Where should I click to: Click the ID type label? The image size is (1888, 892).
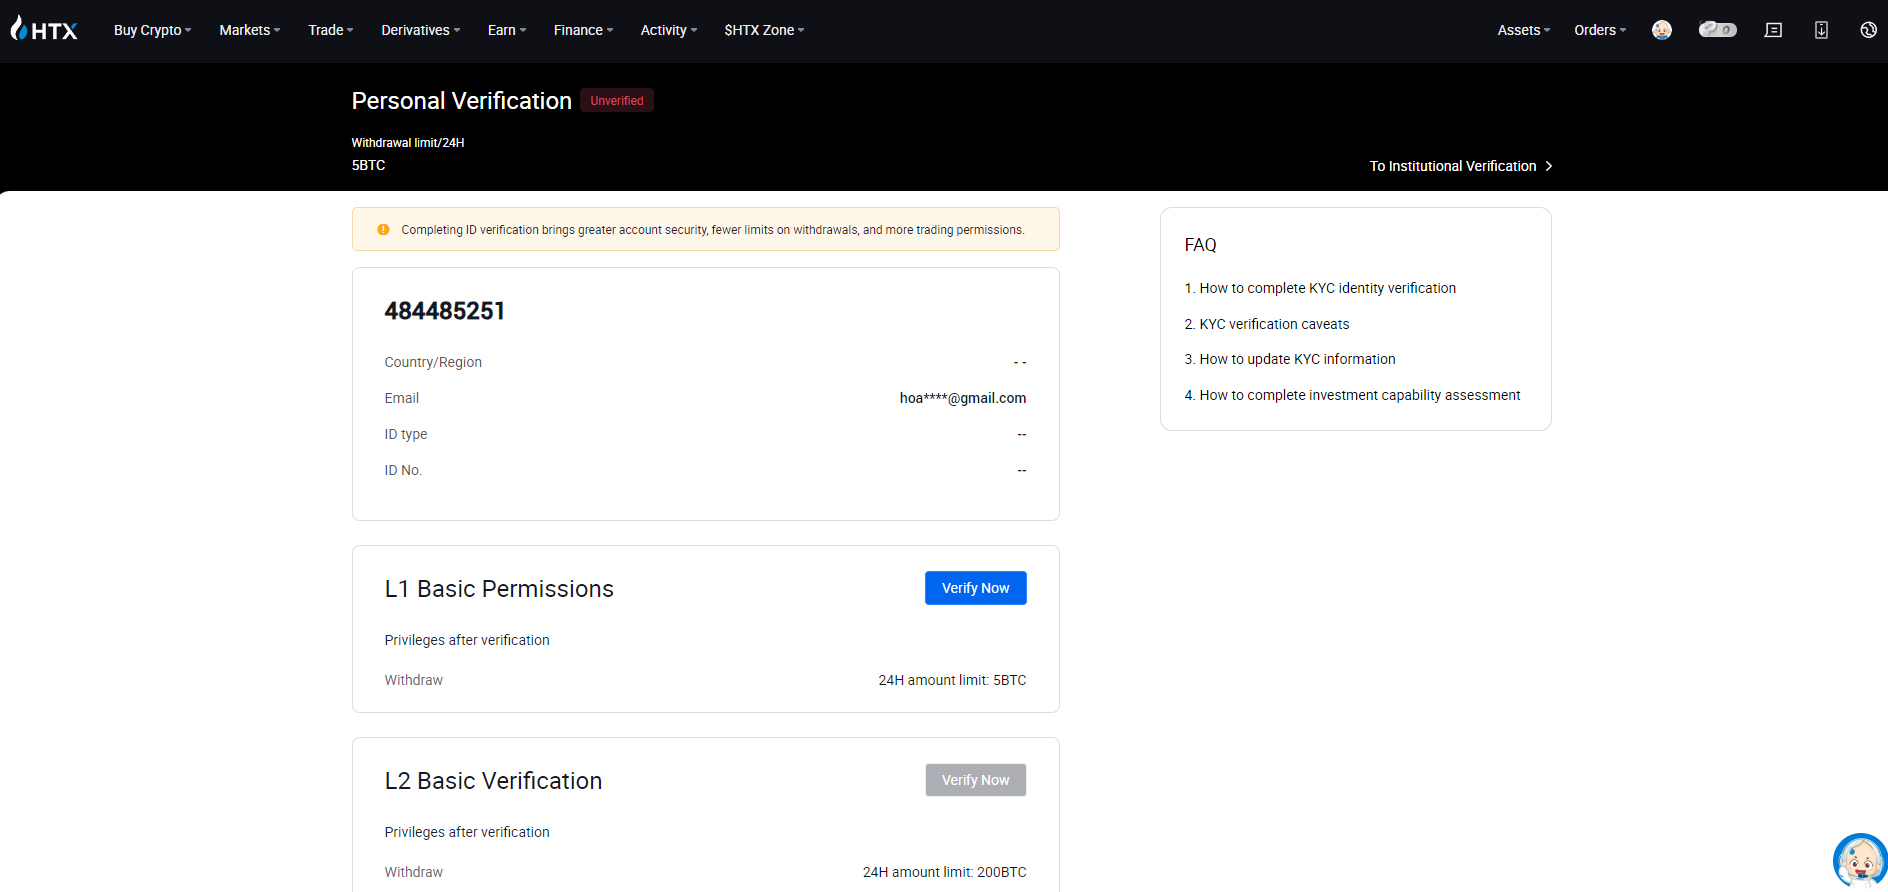click(x=406, y=434)
